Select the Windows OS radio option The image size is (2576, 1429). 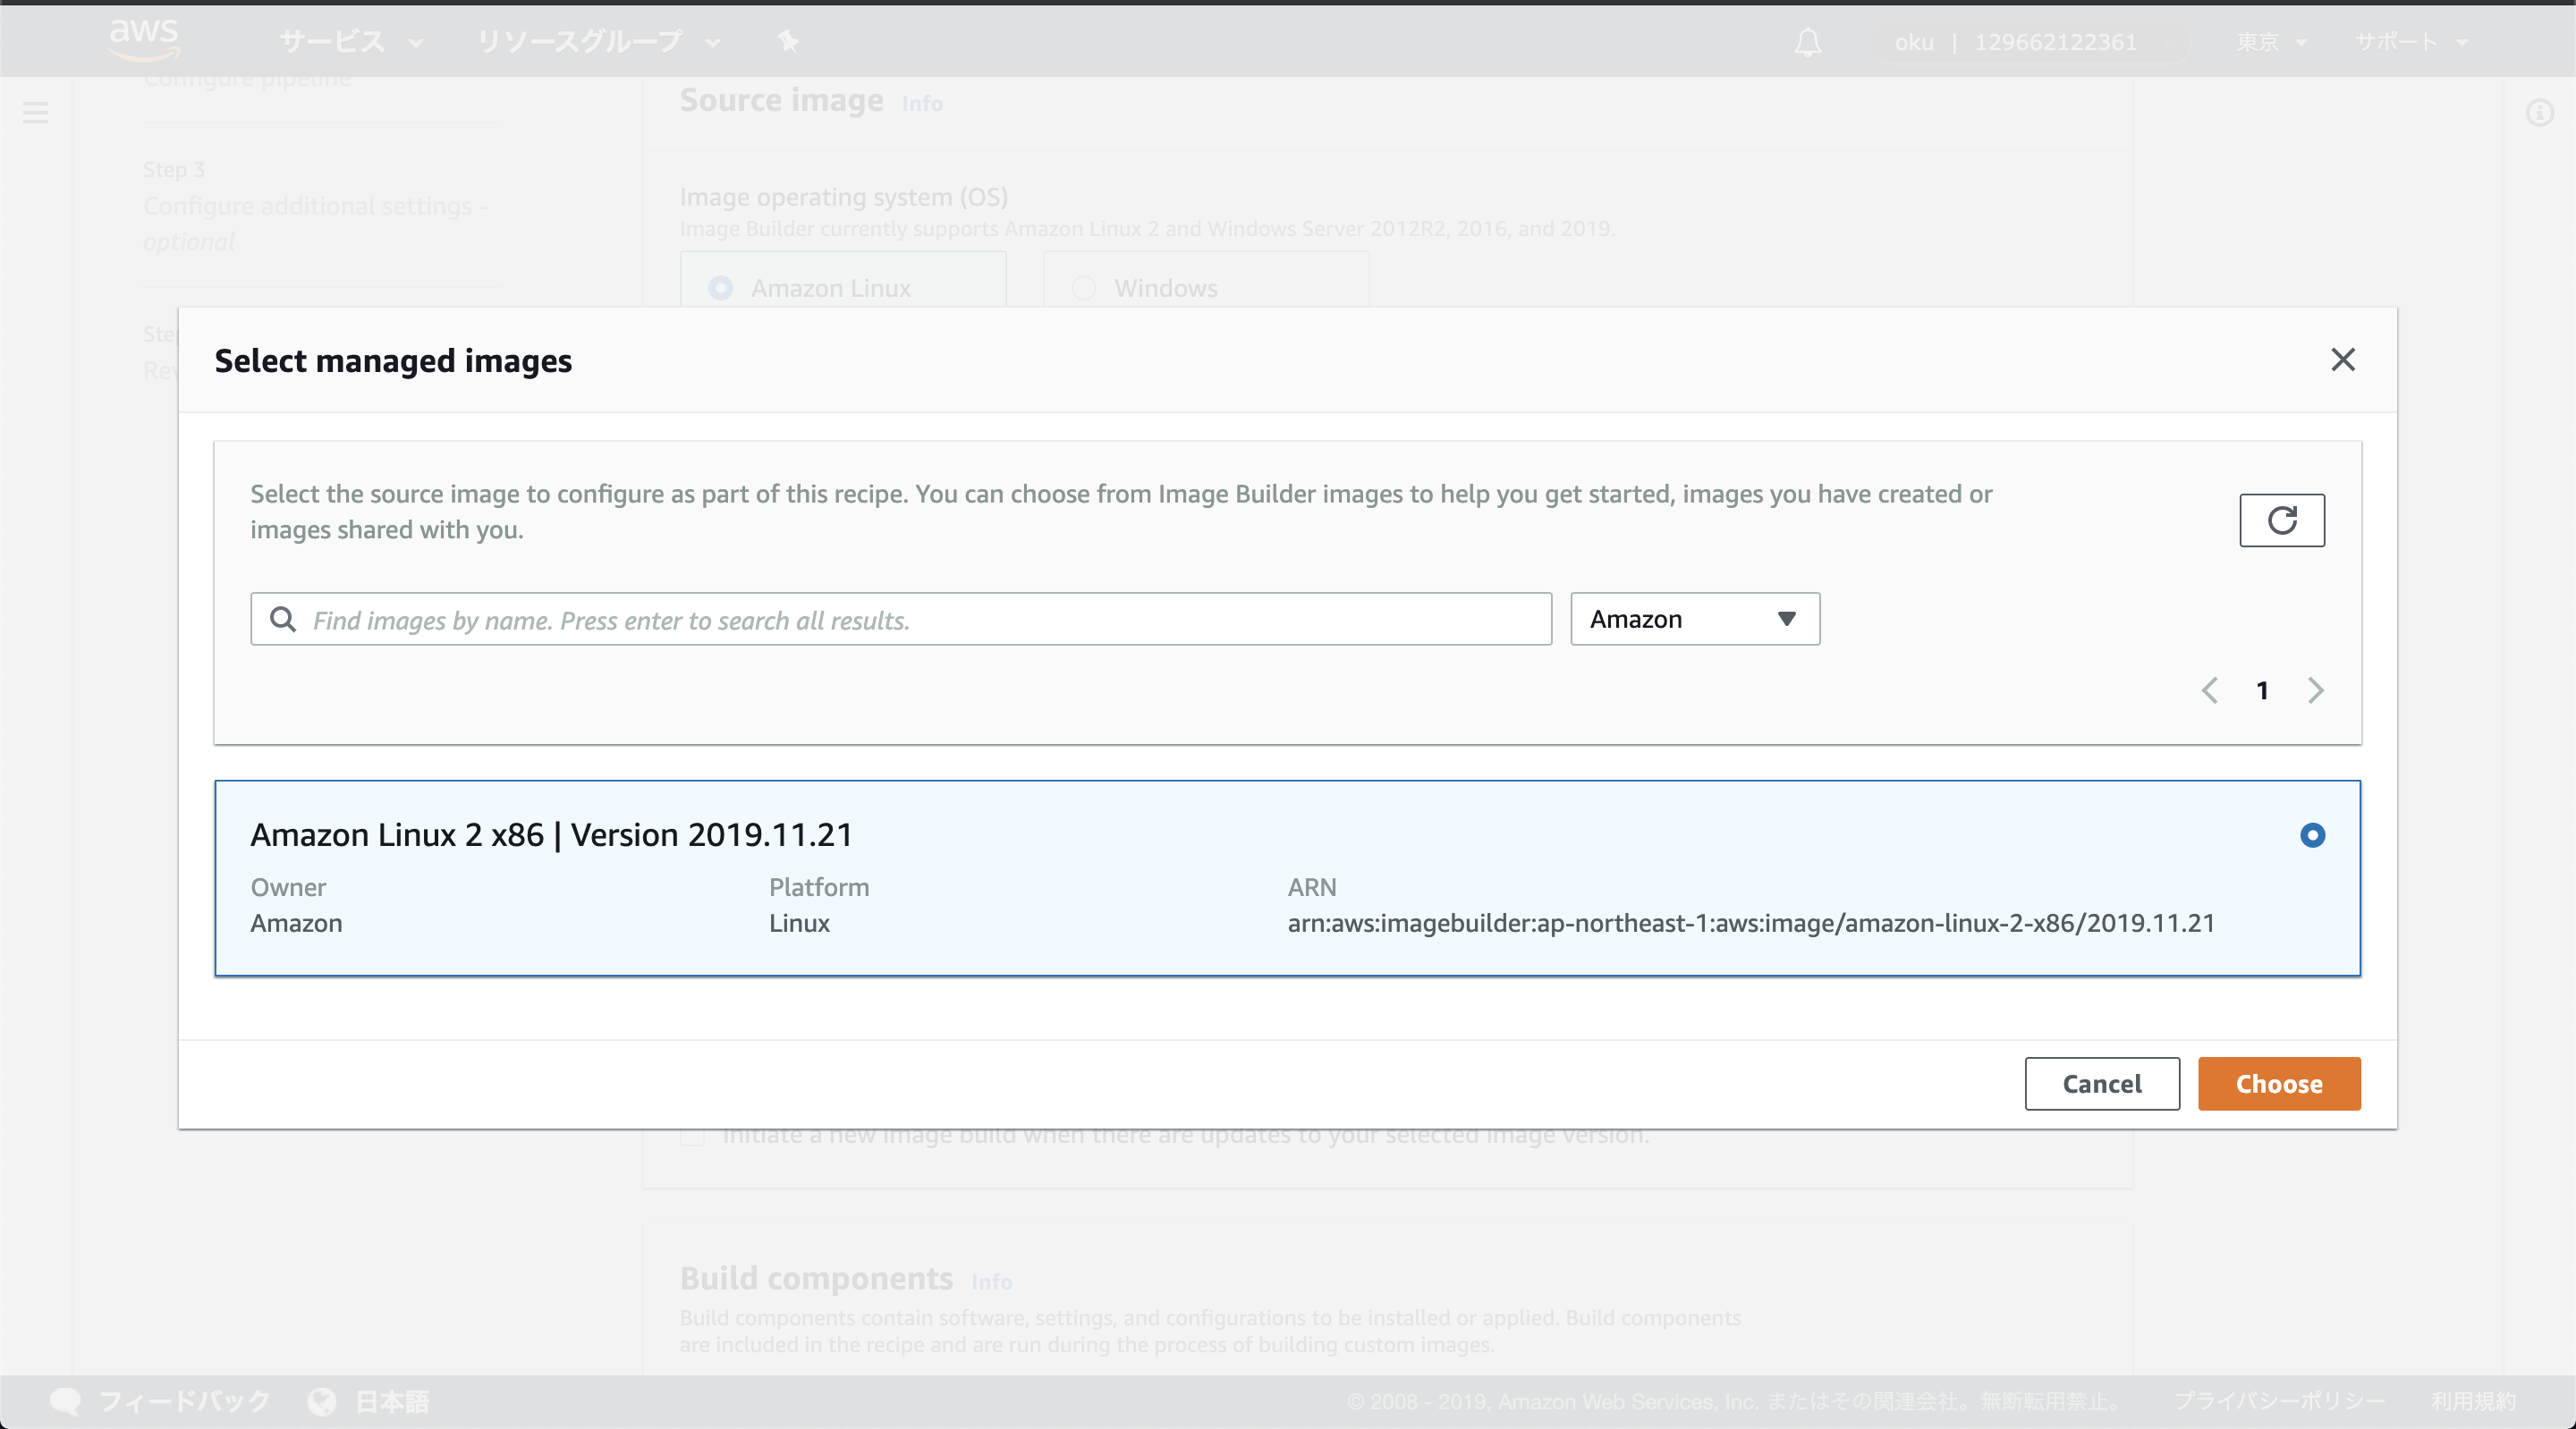[1083, 288]
